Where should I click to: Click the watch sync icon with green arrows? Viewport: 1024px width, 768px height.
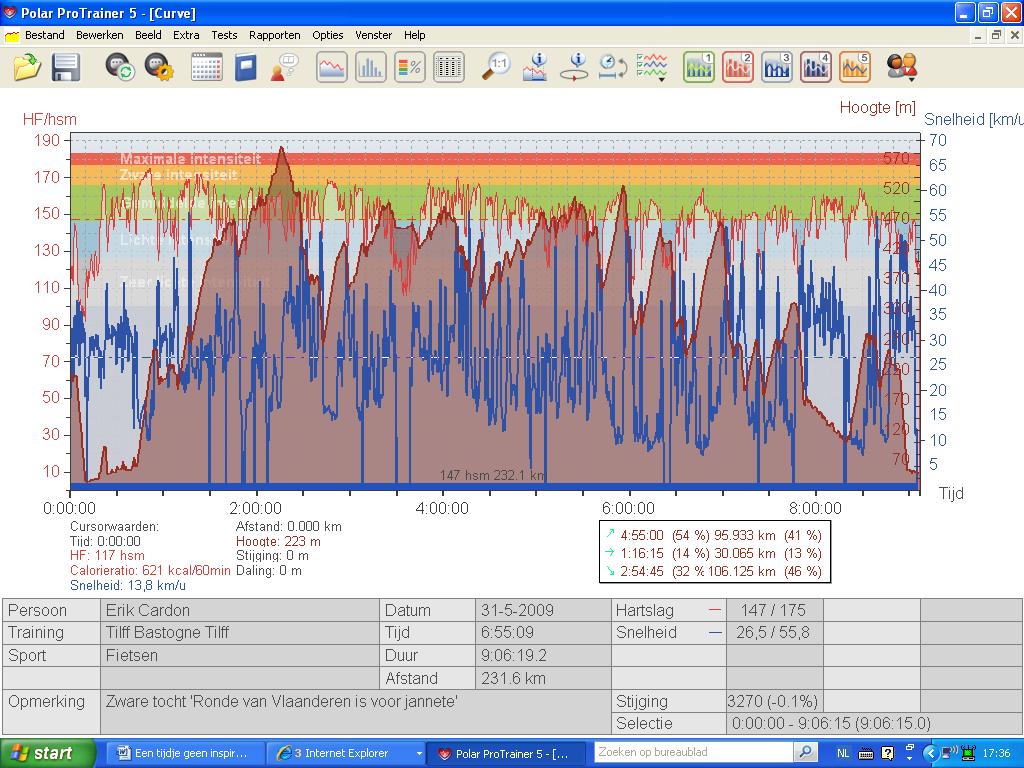[120, 67]
